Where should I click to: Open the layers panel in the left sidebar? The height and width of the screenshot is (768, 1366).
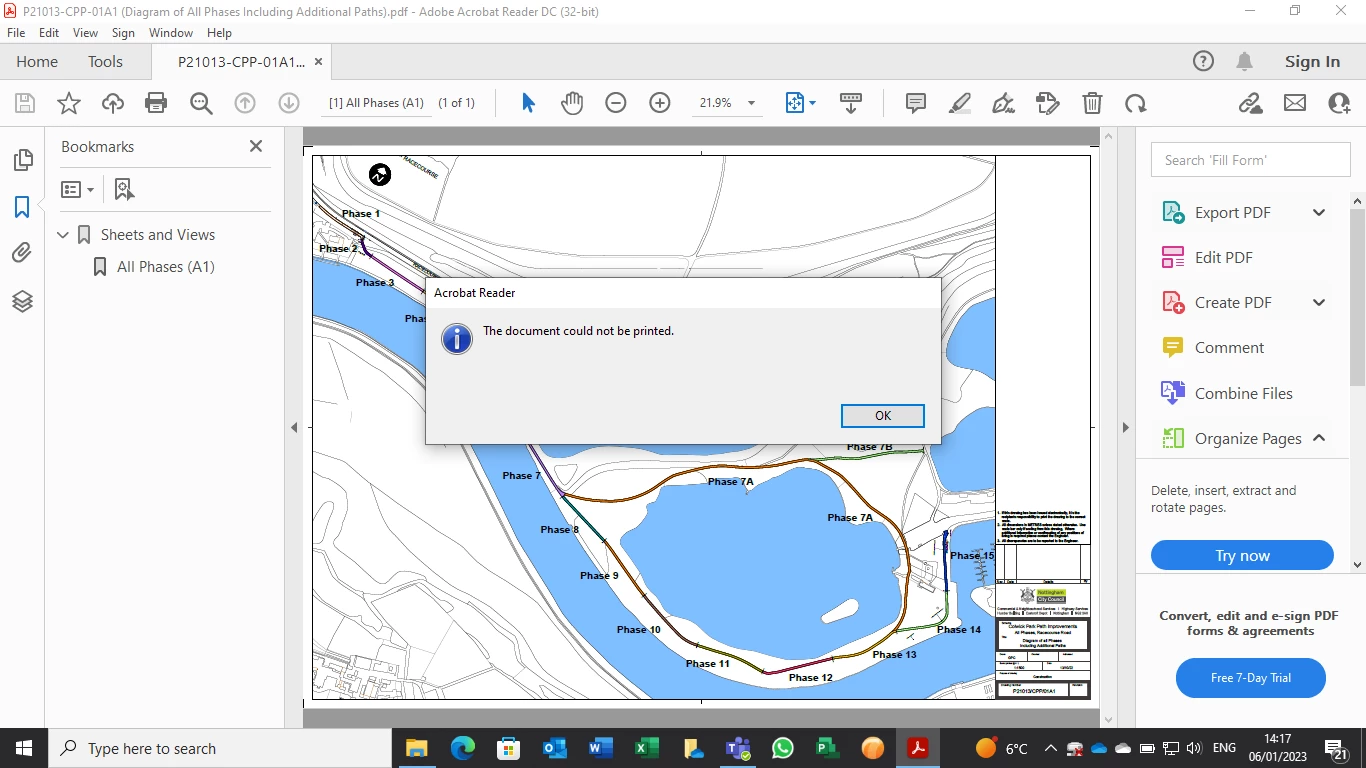pos(22,301)
